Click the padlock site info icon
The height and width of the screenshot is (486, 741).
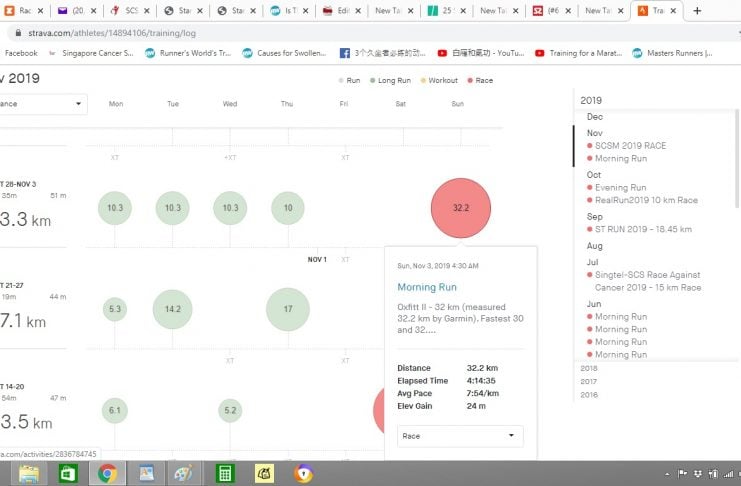[18, 33]
